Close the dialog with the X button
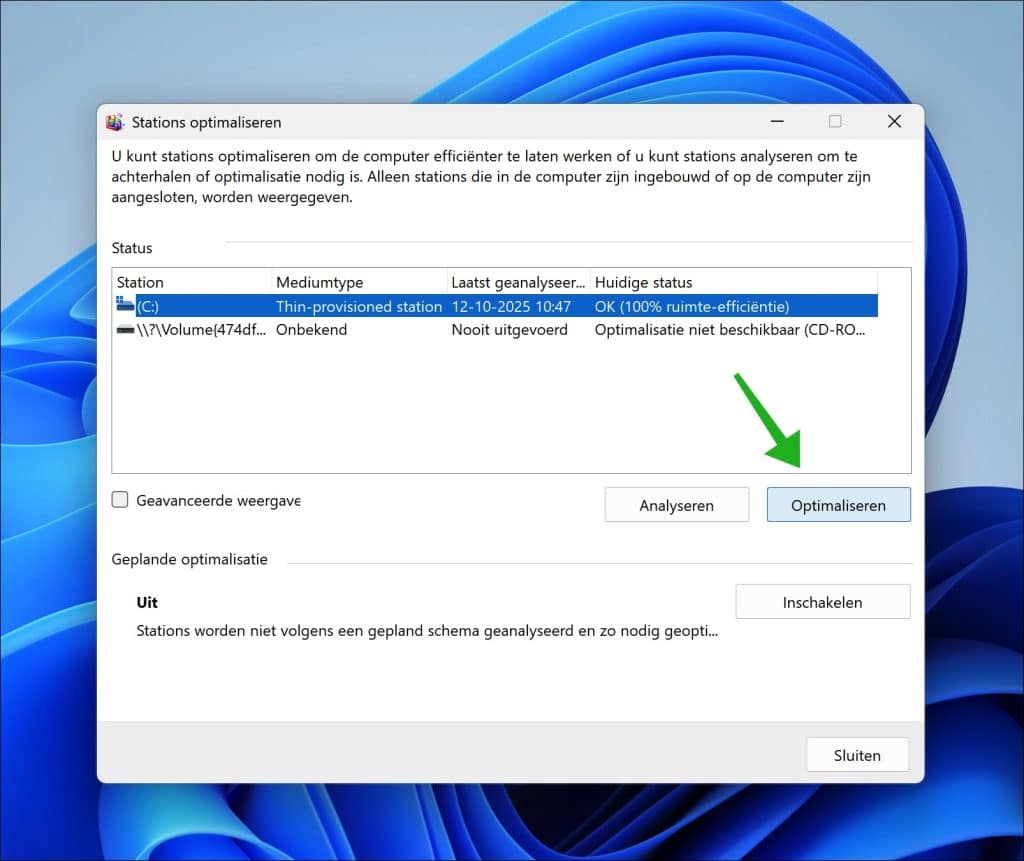This screenshot has width=1024, height=861. point(894,122)
